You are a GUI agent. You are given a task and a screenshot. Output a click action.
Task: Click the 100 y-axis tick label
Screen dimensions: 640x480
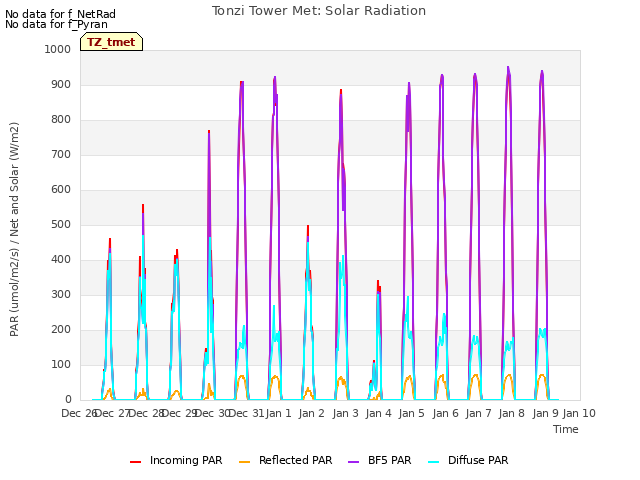tap(61, 364)
